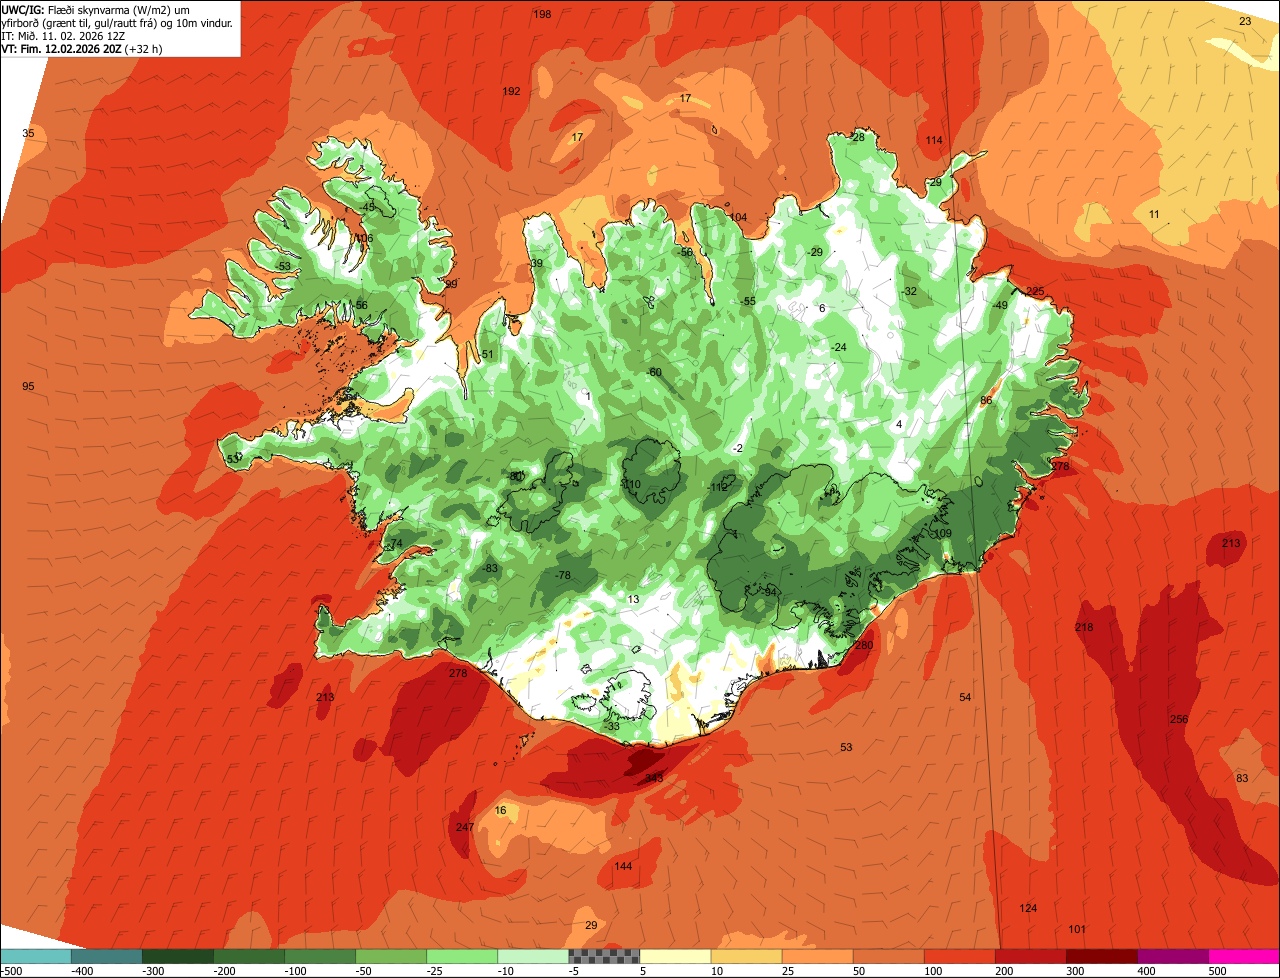1280x978 pixels.
Task: Click the map value '83' at right edge
Action: click(1242, 778)
